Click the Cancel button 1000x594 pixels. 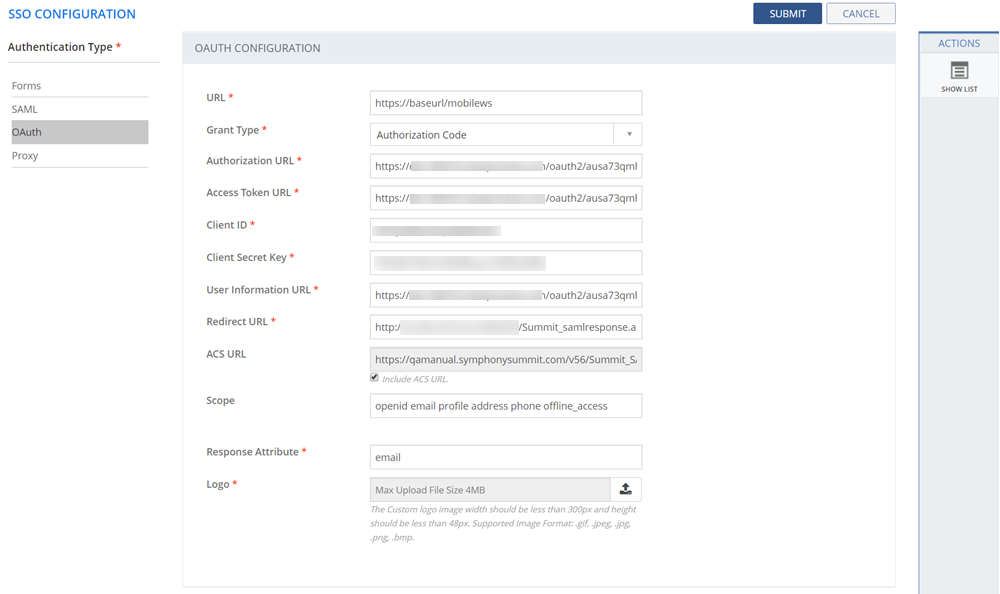coord(860,14)
